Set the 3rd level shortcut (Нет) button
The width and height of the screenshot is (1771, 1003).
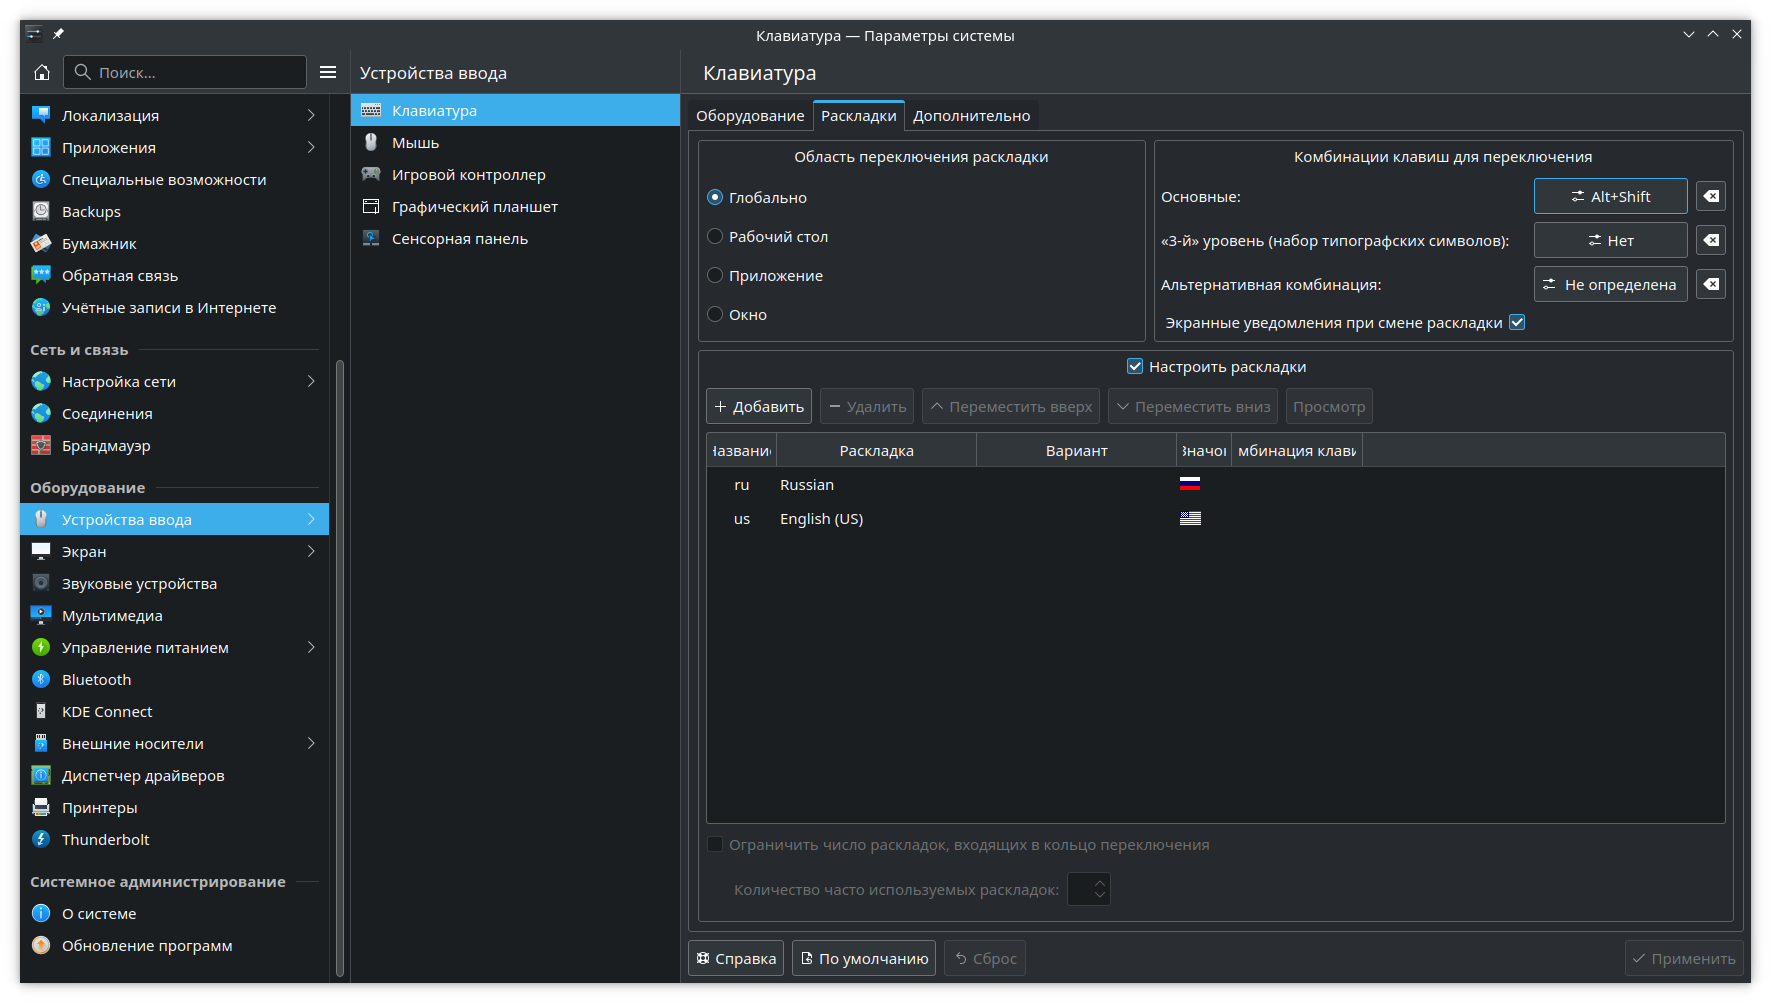point(1611,240)
